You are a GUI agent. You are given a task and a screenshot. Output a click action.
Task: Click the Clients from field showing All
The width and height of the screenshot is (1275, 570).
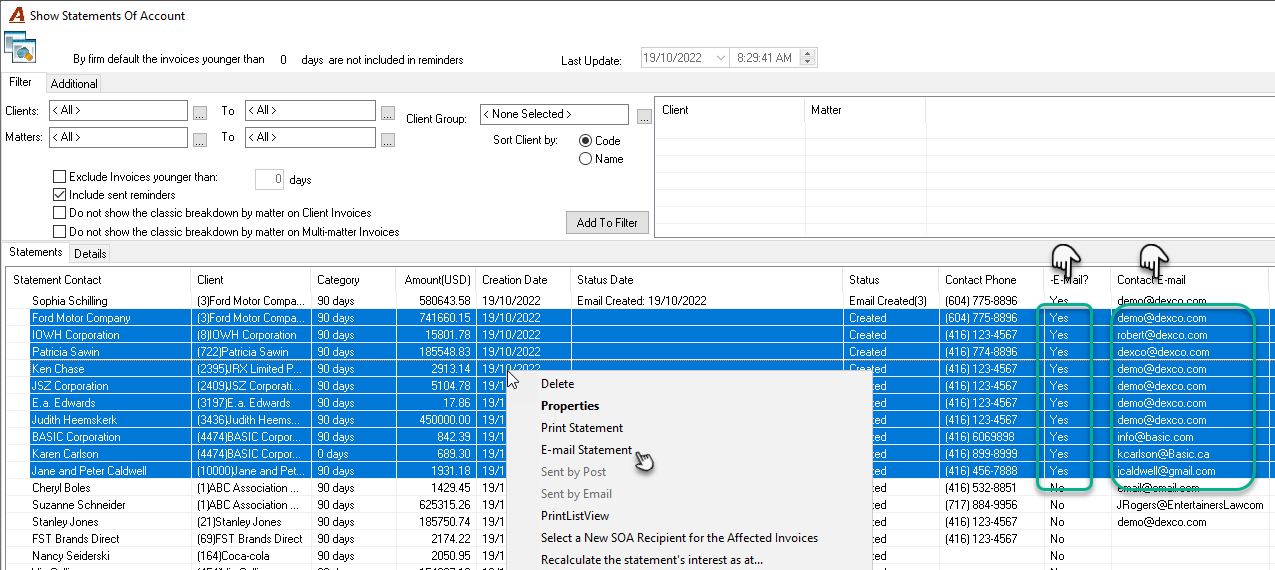coord(118,110)
